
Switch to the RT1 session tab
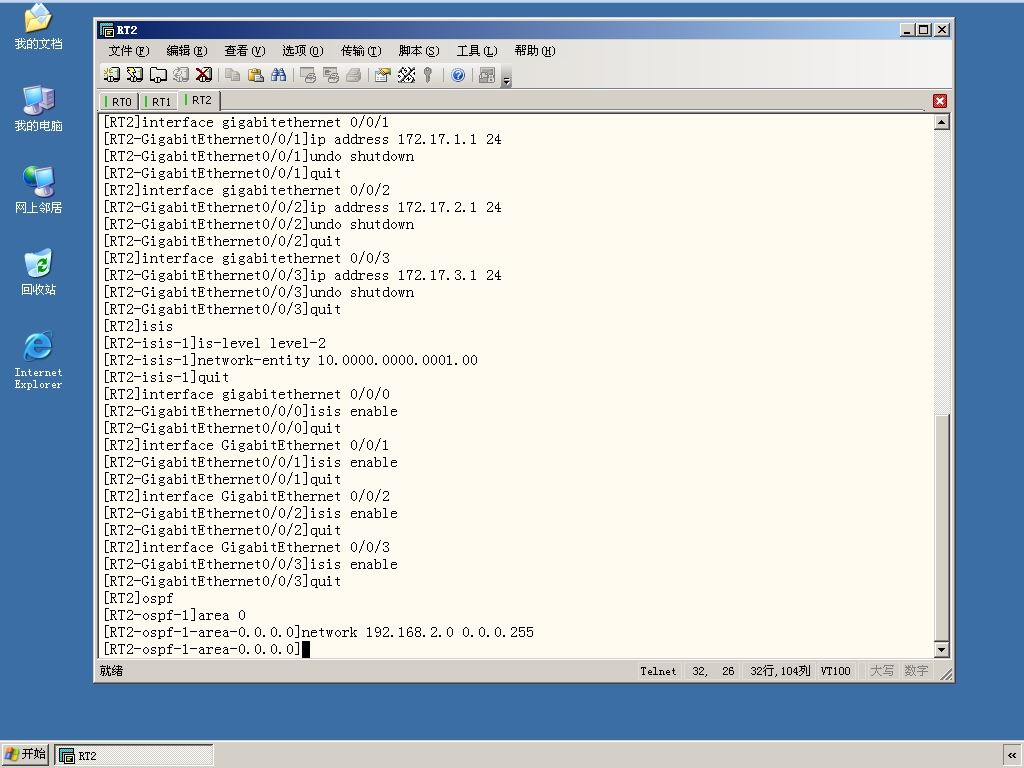(x=158, y=102)
